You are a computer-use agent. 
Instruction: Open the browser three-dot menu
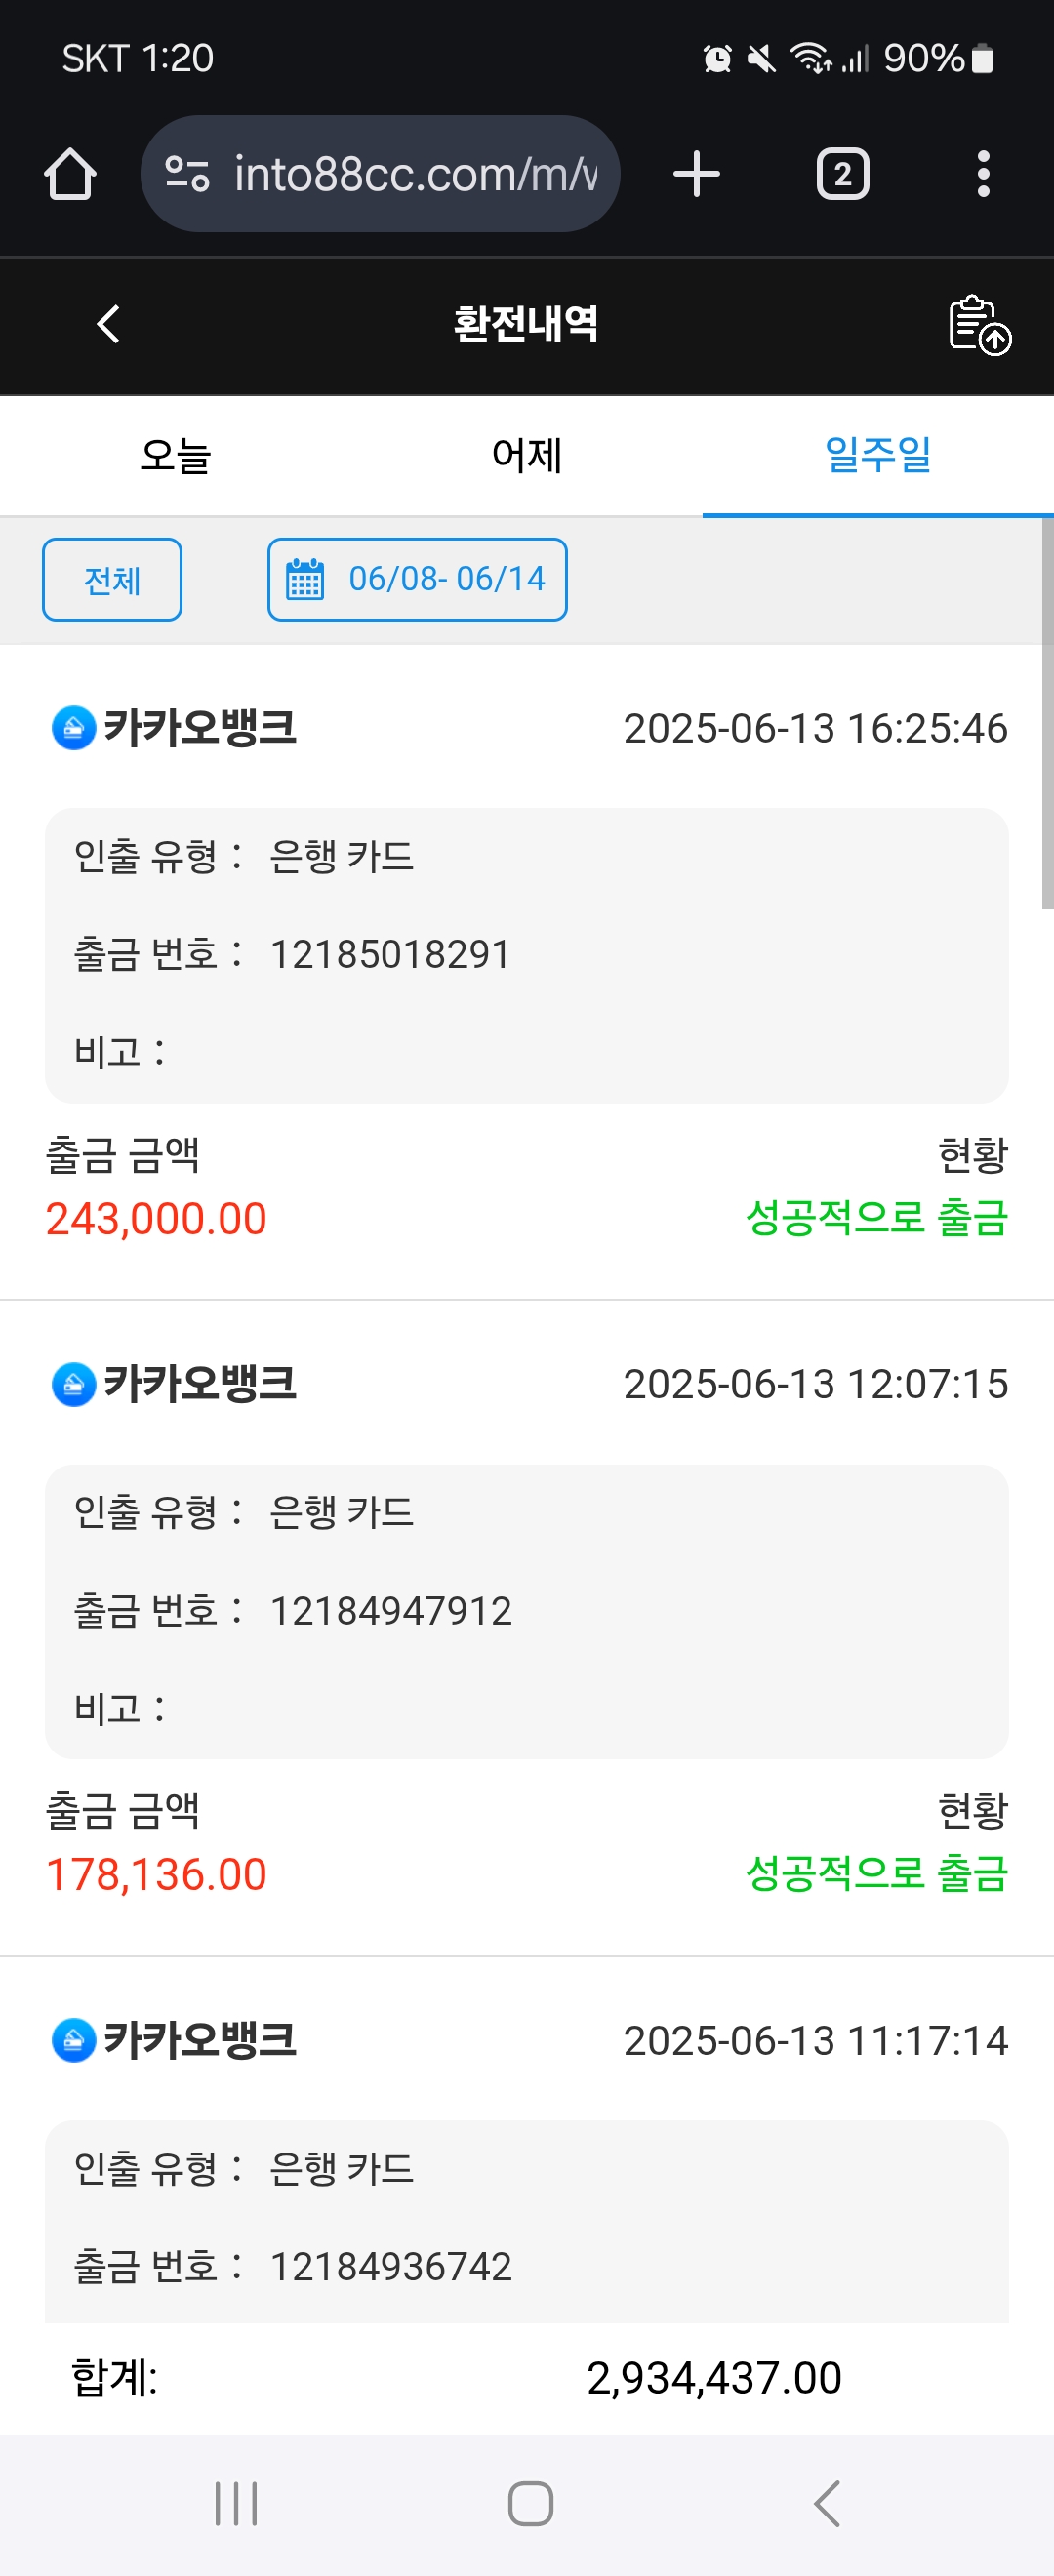click(983, 174)
